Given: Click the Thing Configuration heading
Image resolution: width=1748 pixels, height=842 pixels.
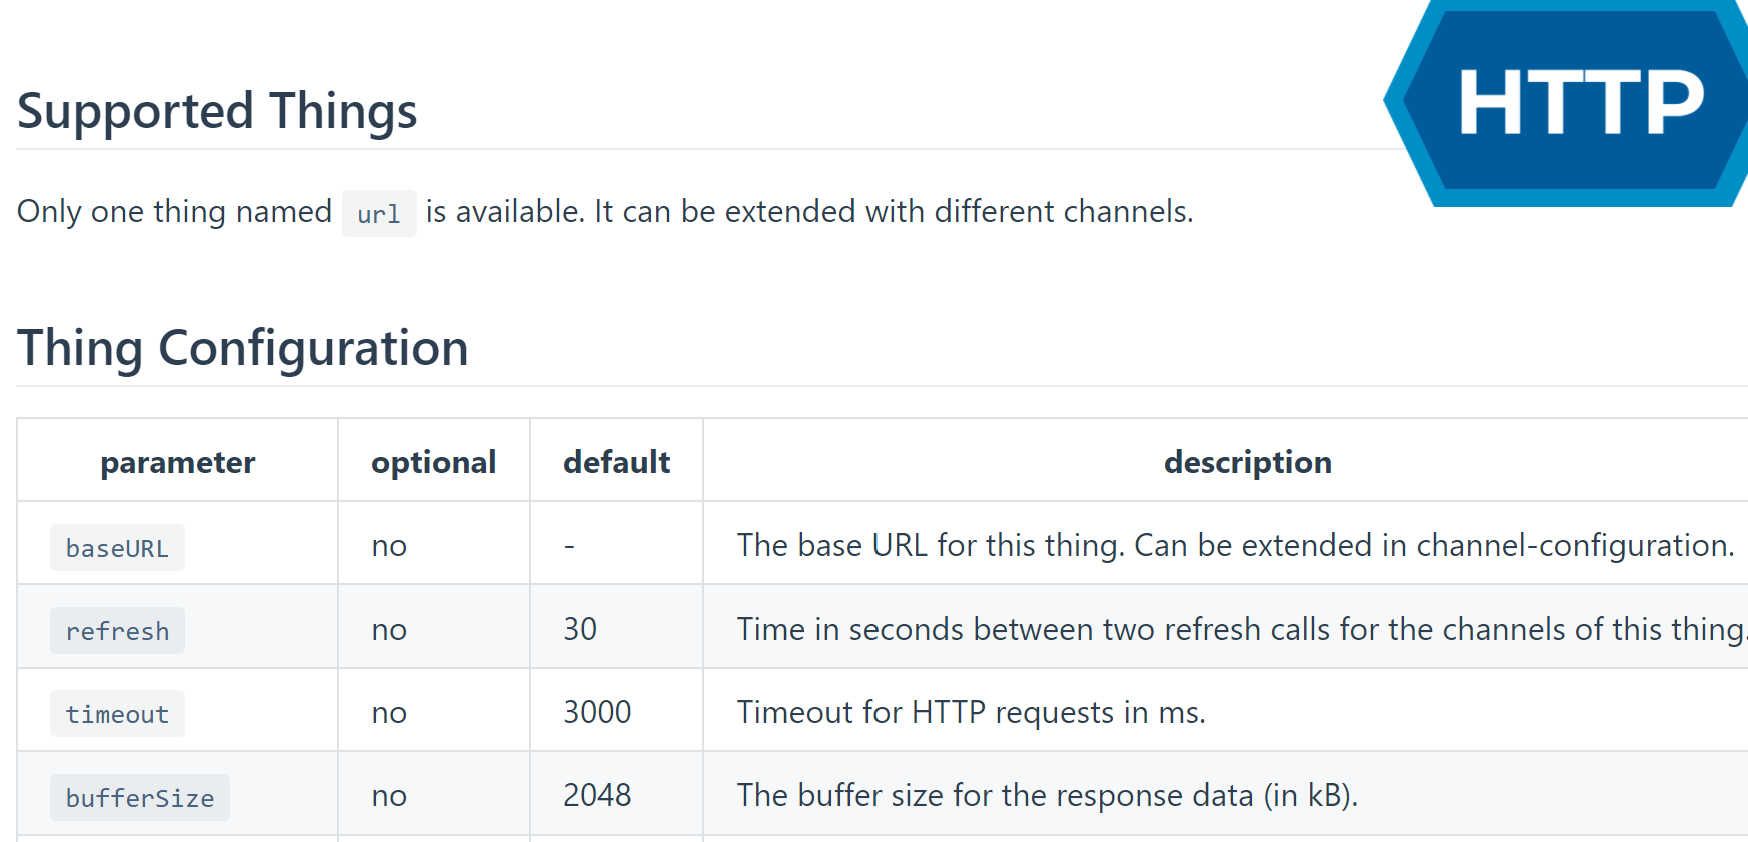Looking at the screenshot, I should [x=243, y=348].
